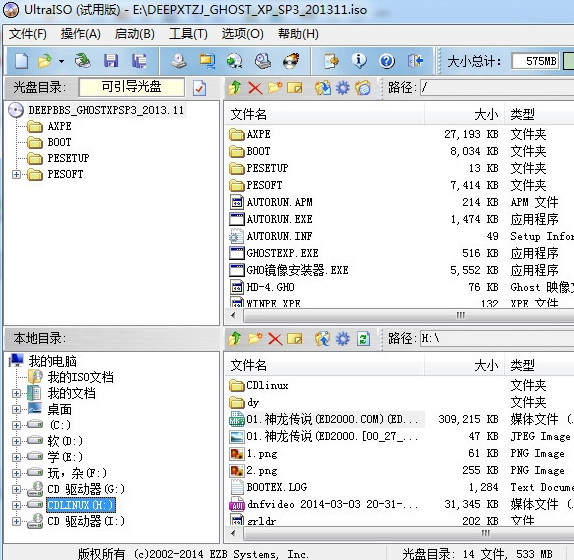Create new folder in local panel
The height and width of the screenshot is (560, 574).
point(255,339)
